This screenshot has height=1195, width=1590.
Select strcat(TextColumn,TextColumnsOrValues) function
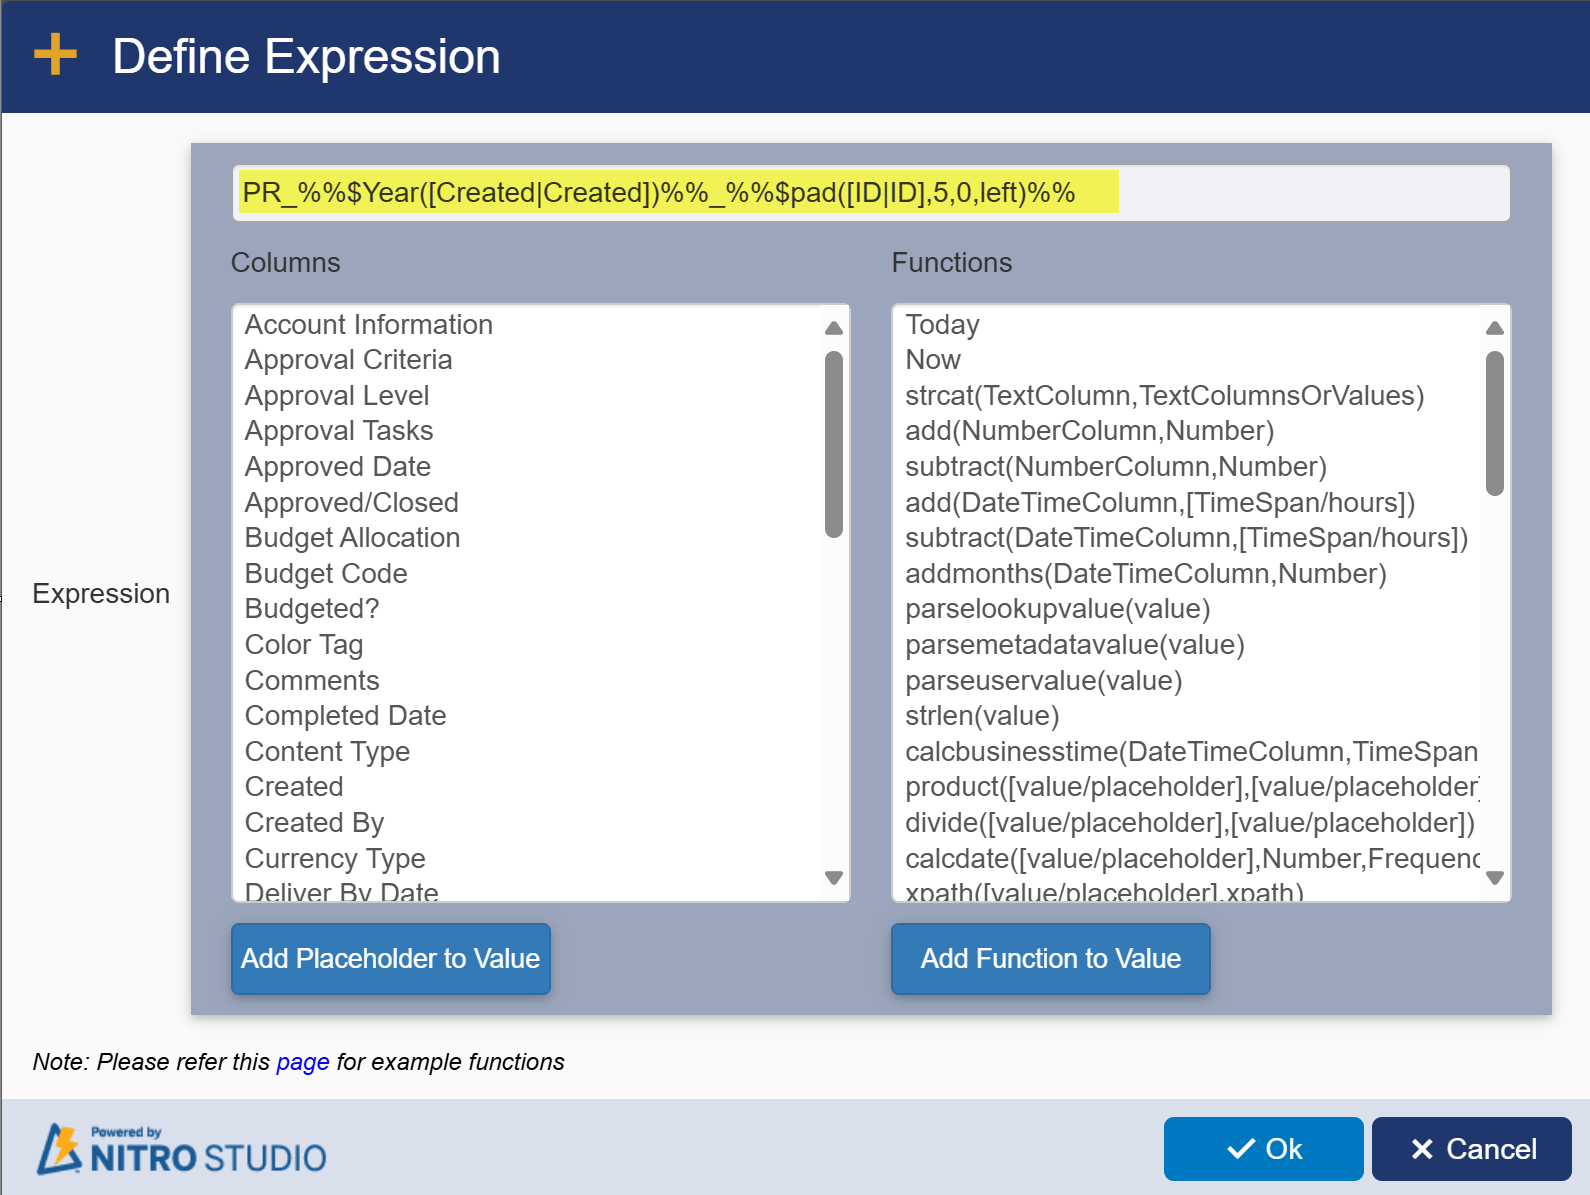point(1165,396)
